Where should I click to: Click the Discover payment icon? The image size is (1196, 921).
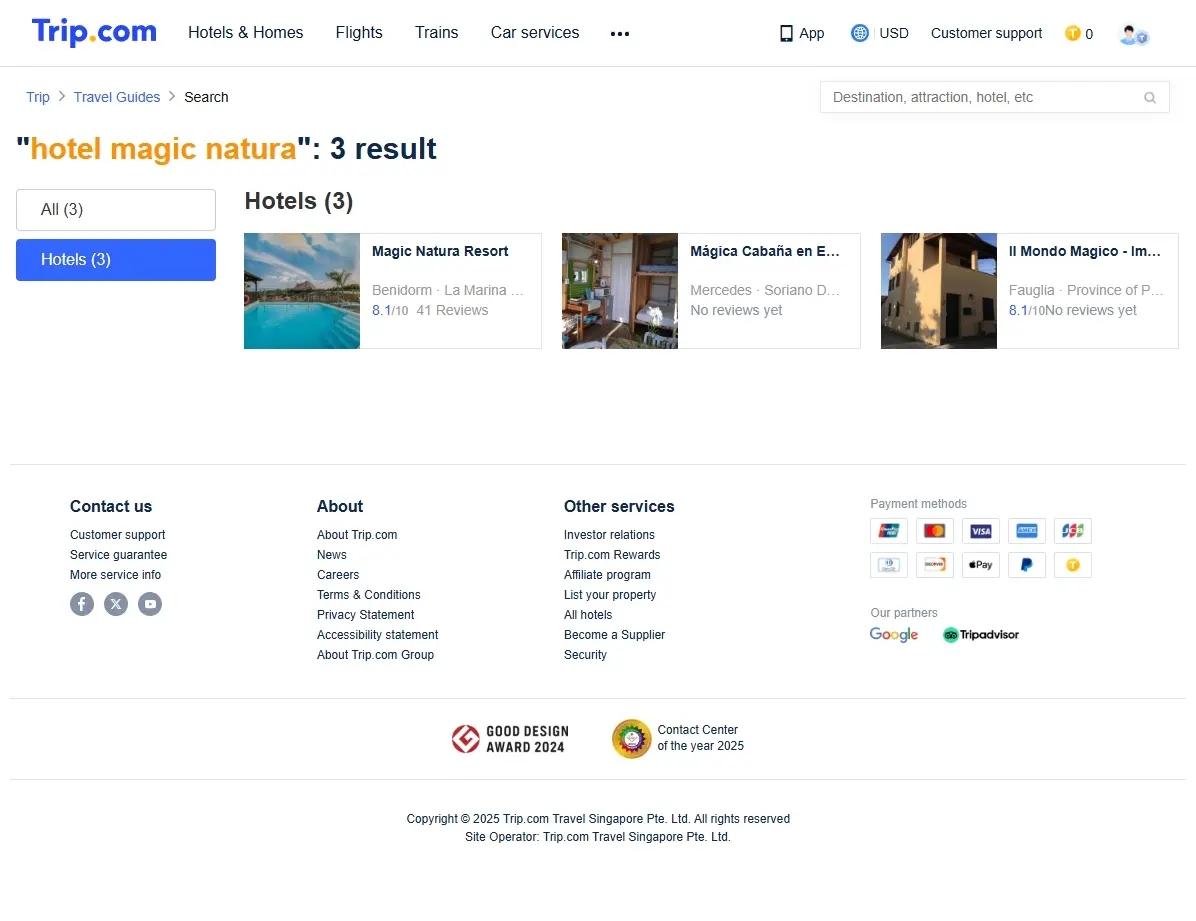[934, 565]
